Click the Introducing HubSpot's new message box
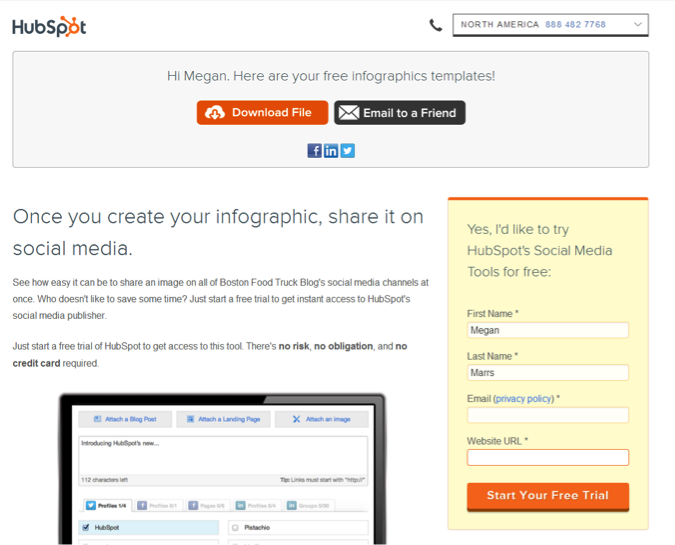This screenshot has width=675, height=545. (223, 455)
